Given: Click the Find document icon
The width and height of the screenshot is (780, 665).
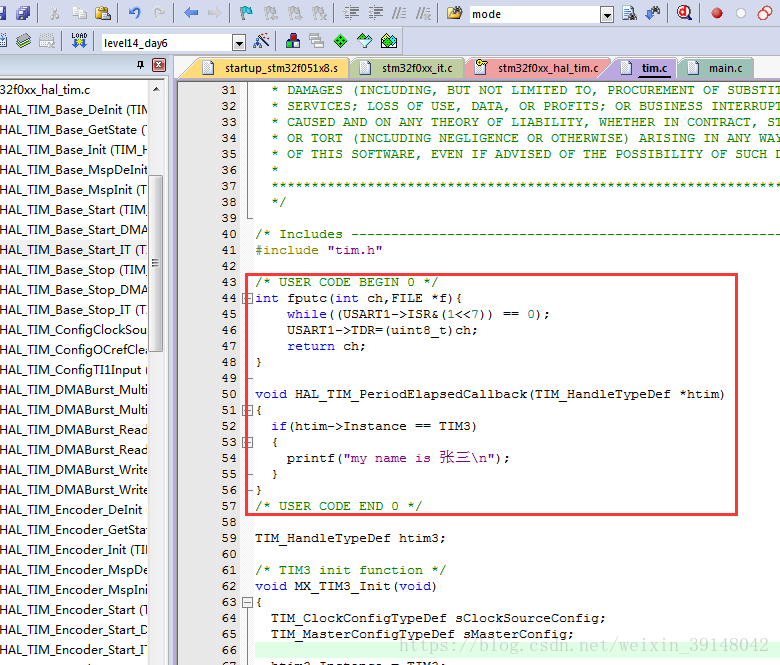Looking at the screenshot, I should click(x=629, y=13).
